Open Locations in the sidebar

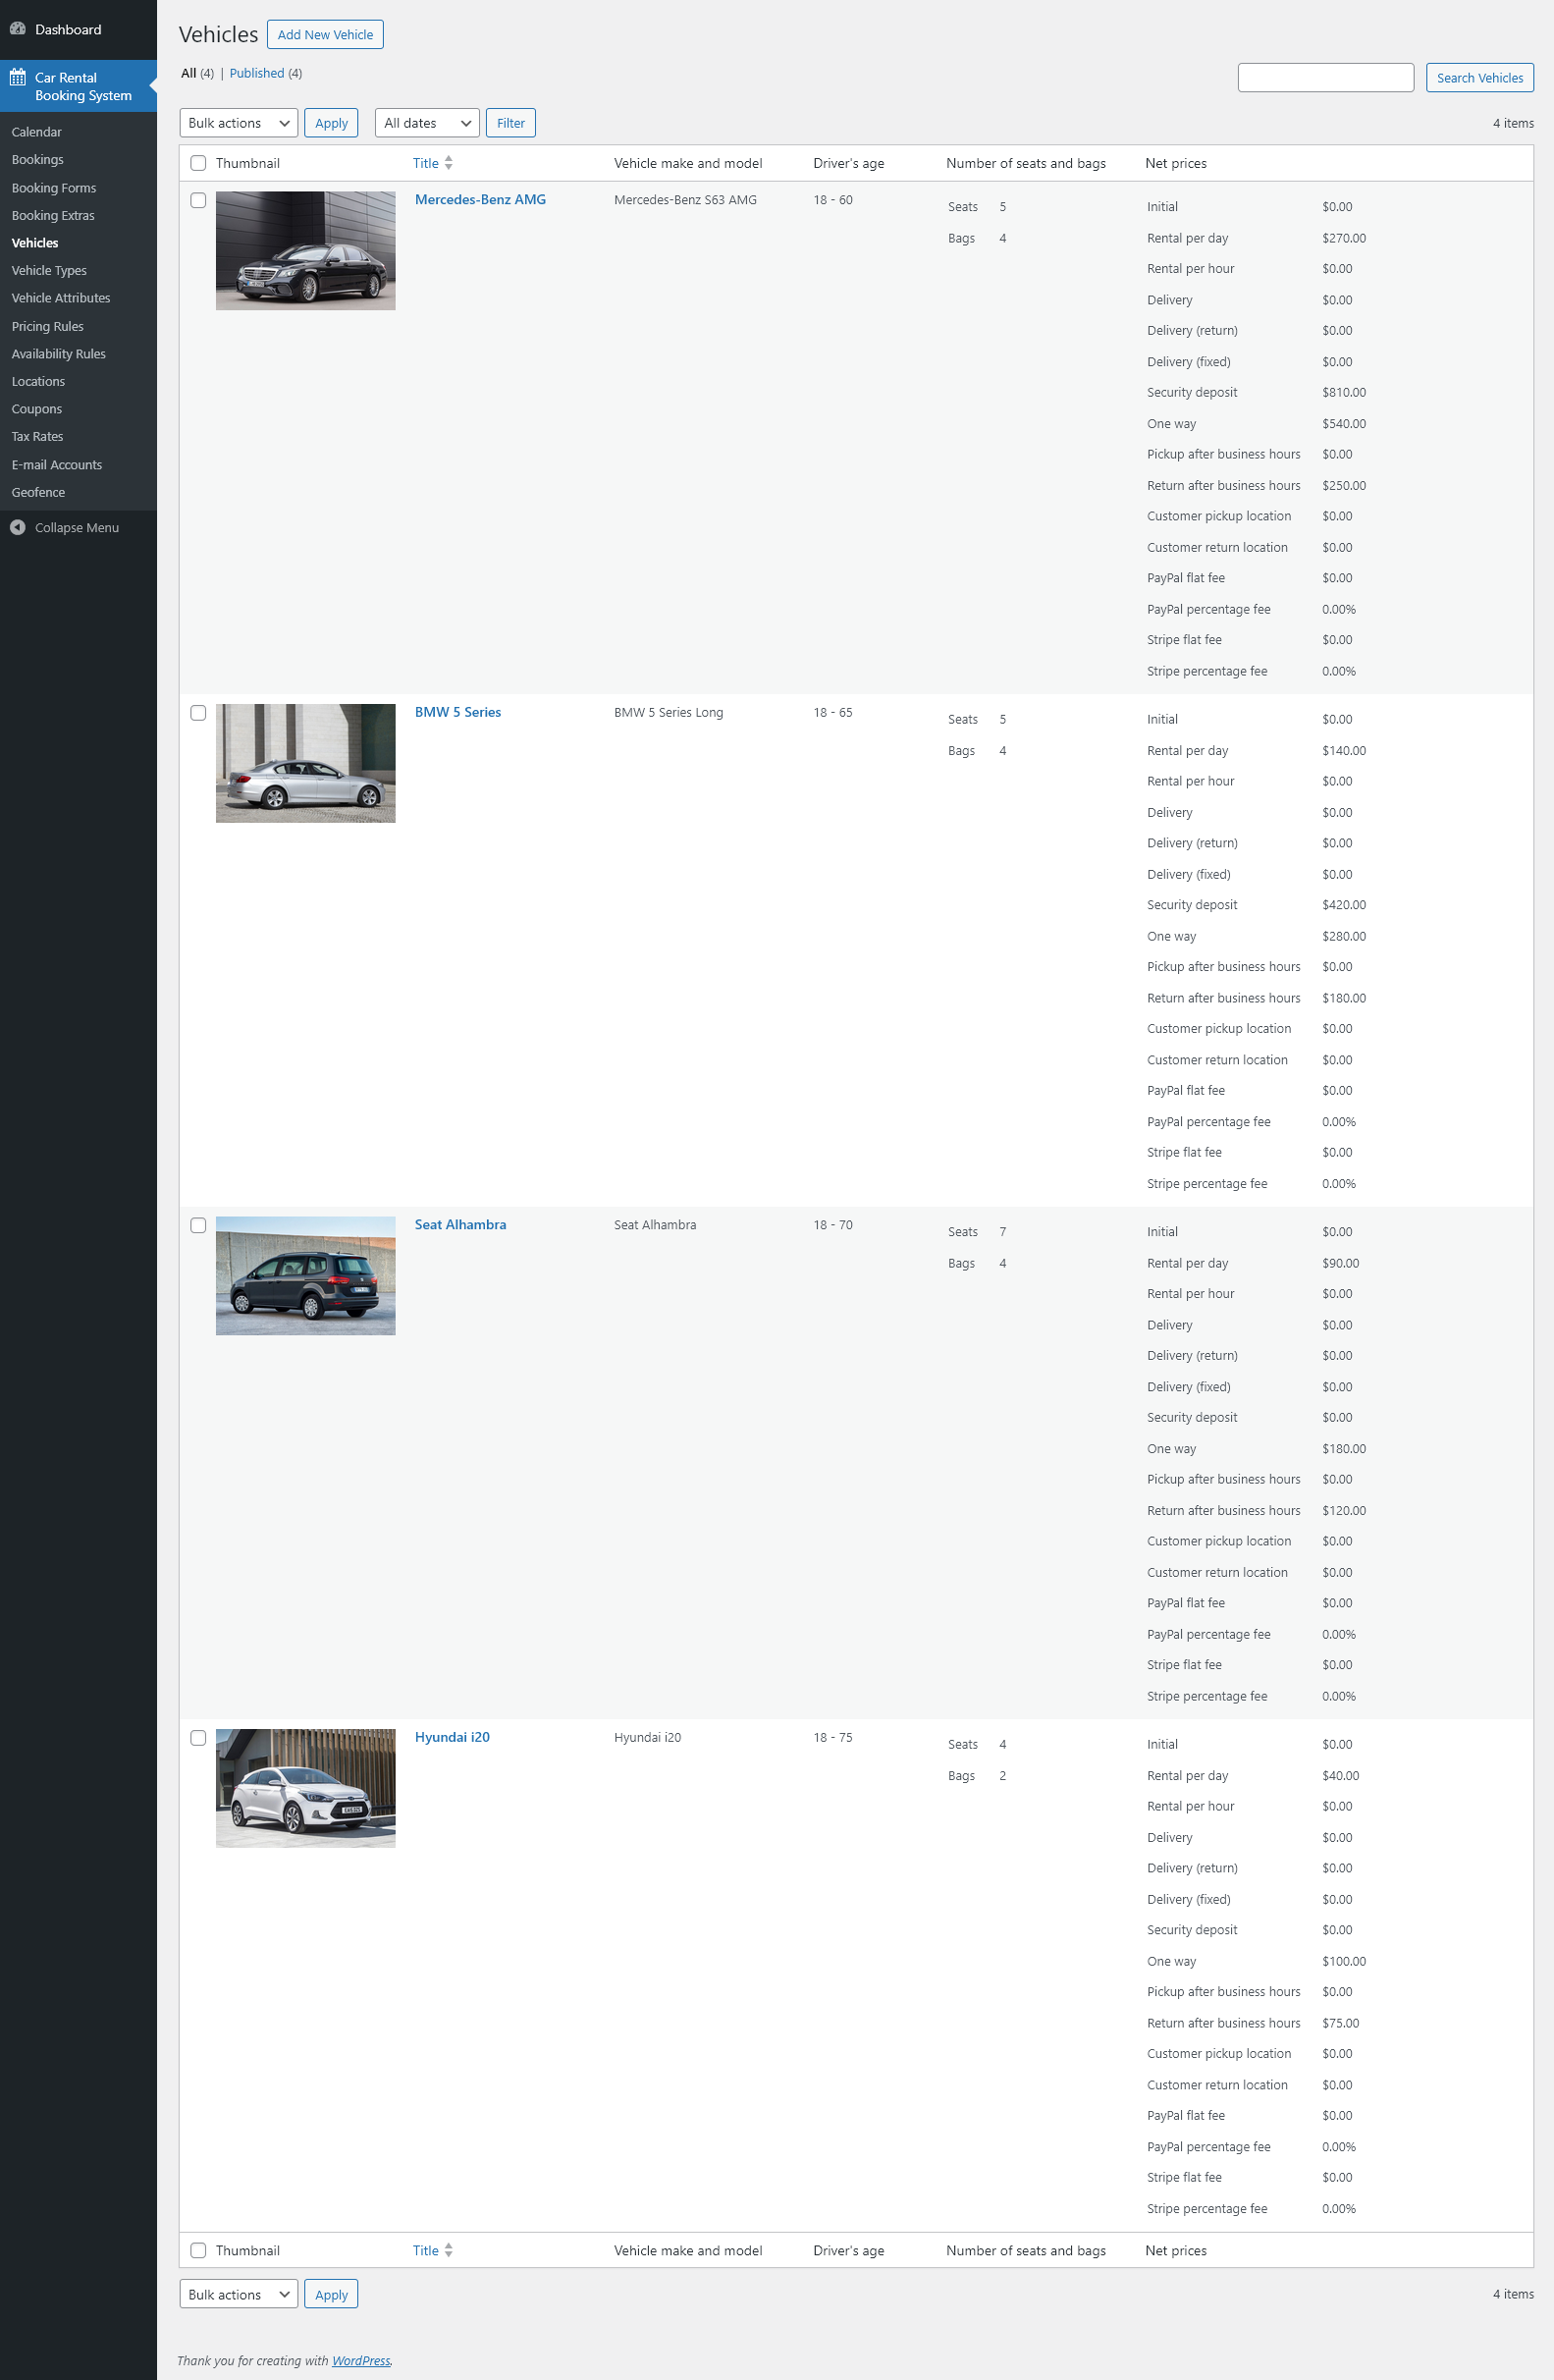pos(38,381)
